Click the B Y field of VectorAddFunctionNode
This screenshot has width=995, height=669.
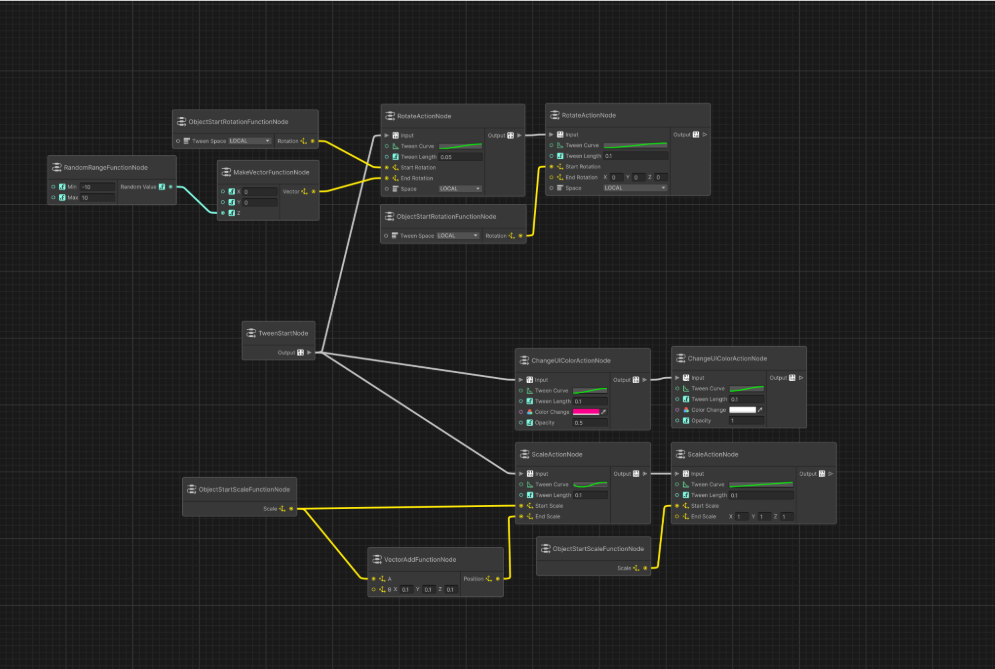coord(429,590)
